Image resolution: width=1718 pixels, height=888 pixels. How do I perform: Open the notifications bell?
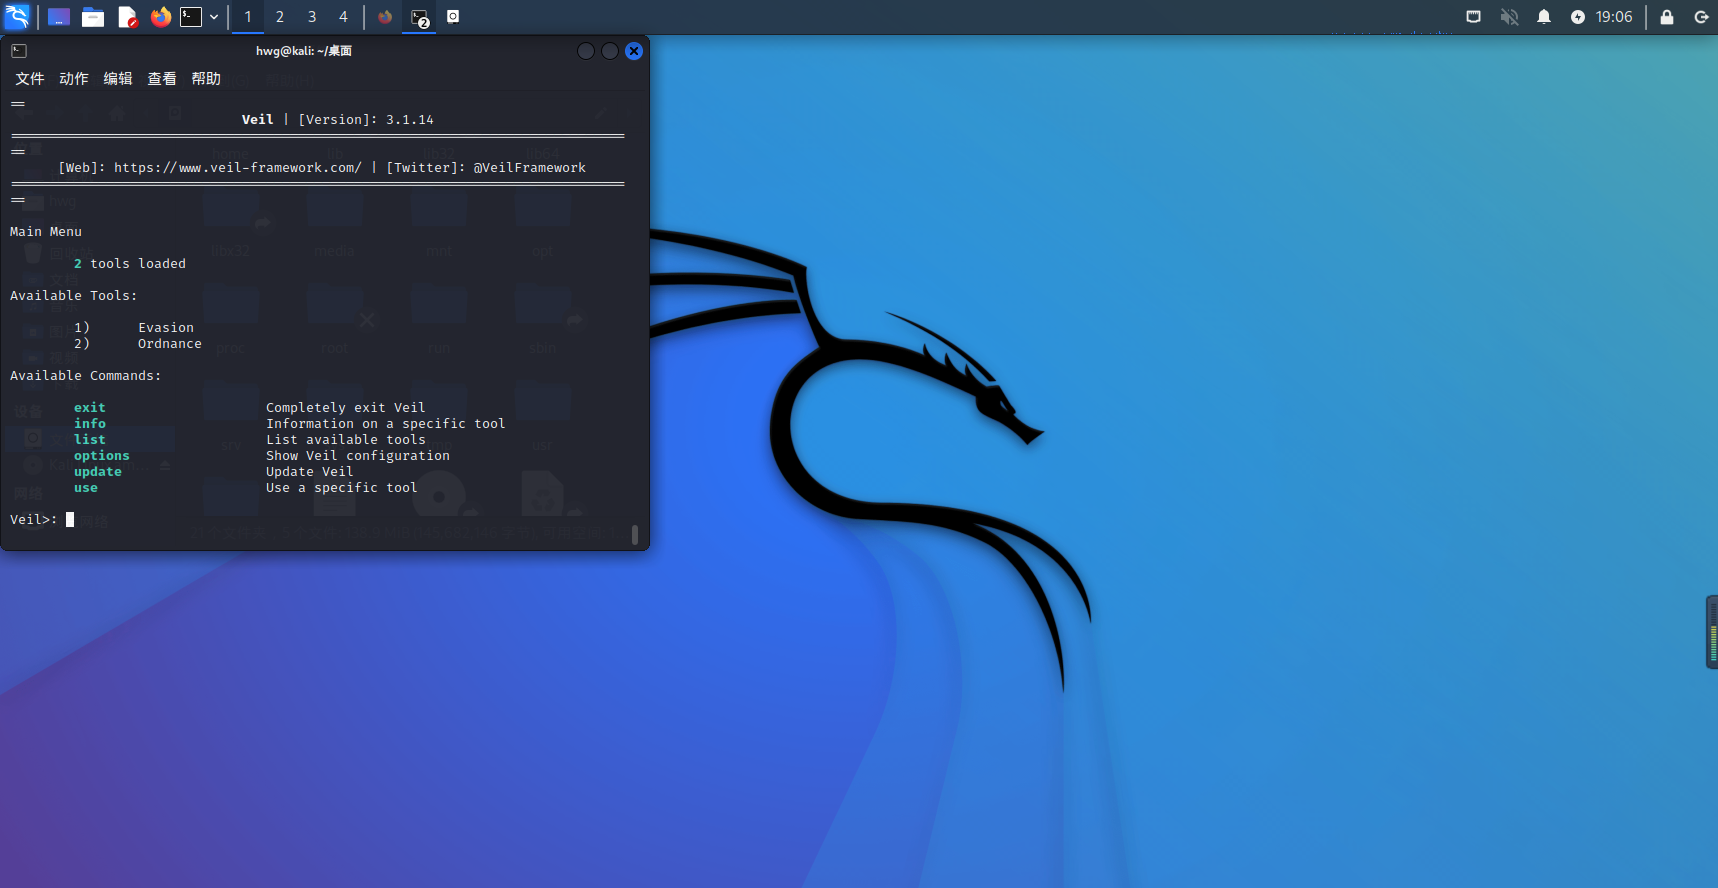tap(1544, 17)
